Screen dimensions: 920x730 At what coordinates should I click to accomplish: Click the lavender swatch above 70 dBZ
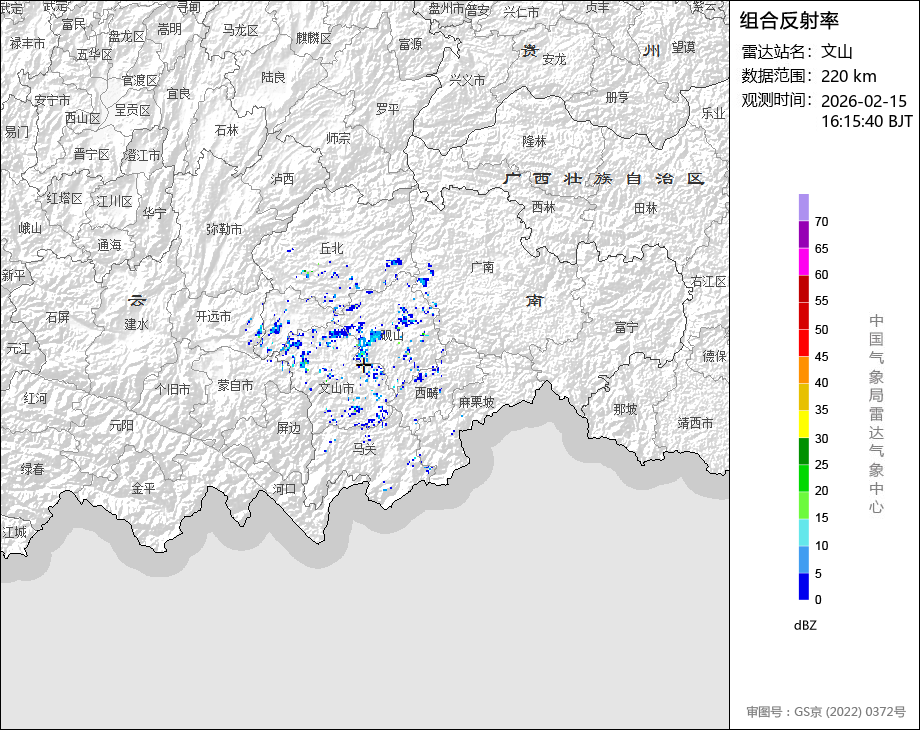pyautogui.click(x=804, y=207)
